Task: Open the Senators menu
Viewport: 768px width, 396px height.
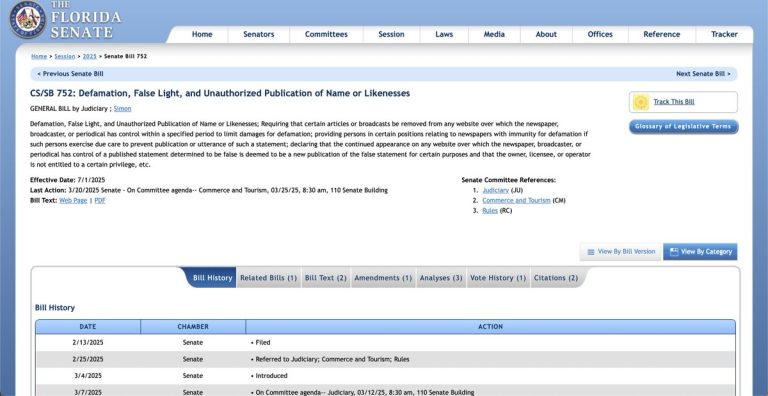Action: click(259, 34)
